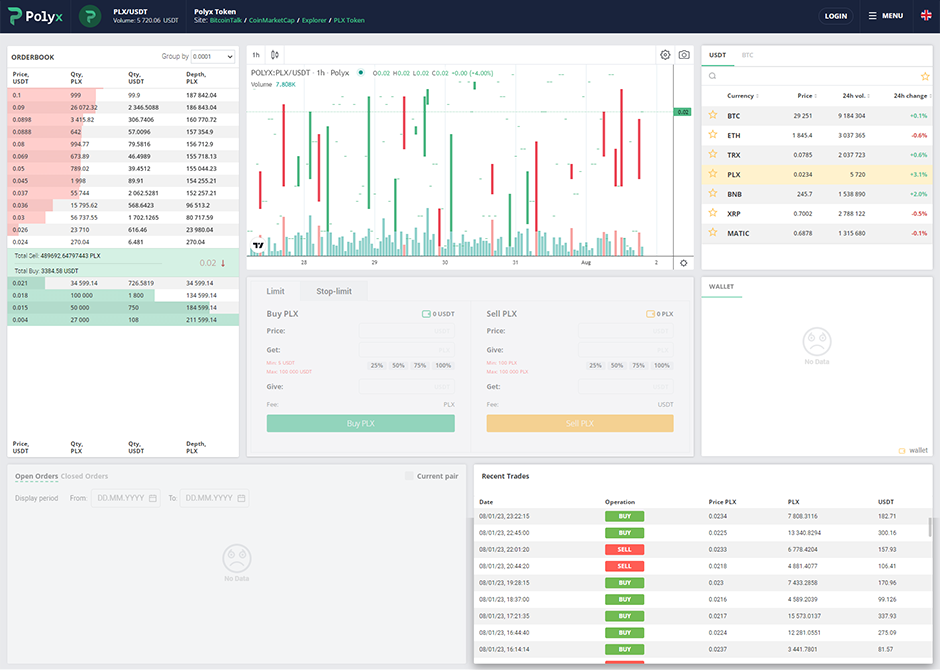Click search magnifier icon in markets panel
The image size is (940, 670).
[712, 76]
